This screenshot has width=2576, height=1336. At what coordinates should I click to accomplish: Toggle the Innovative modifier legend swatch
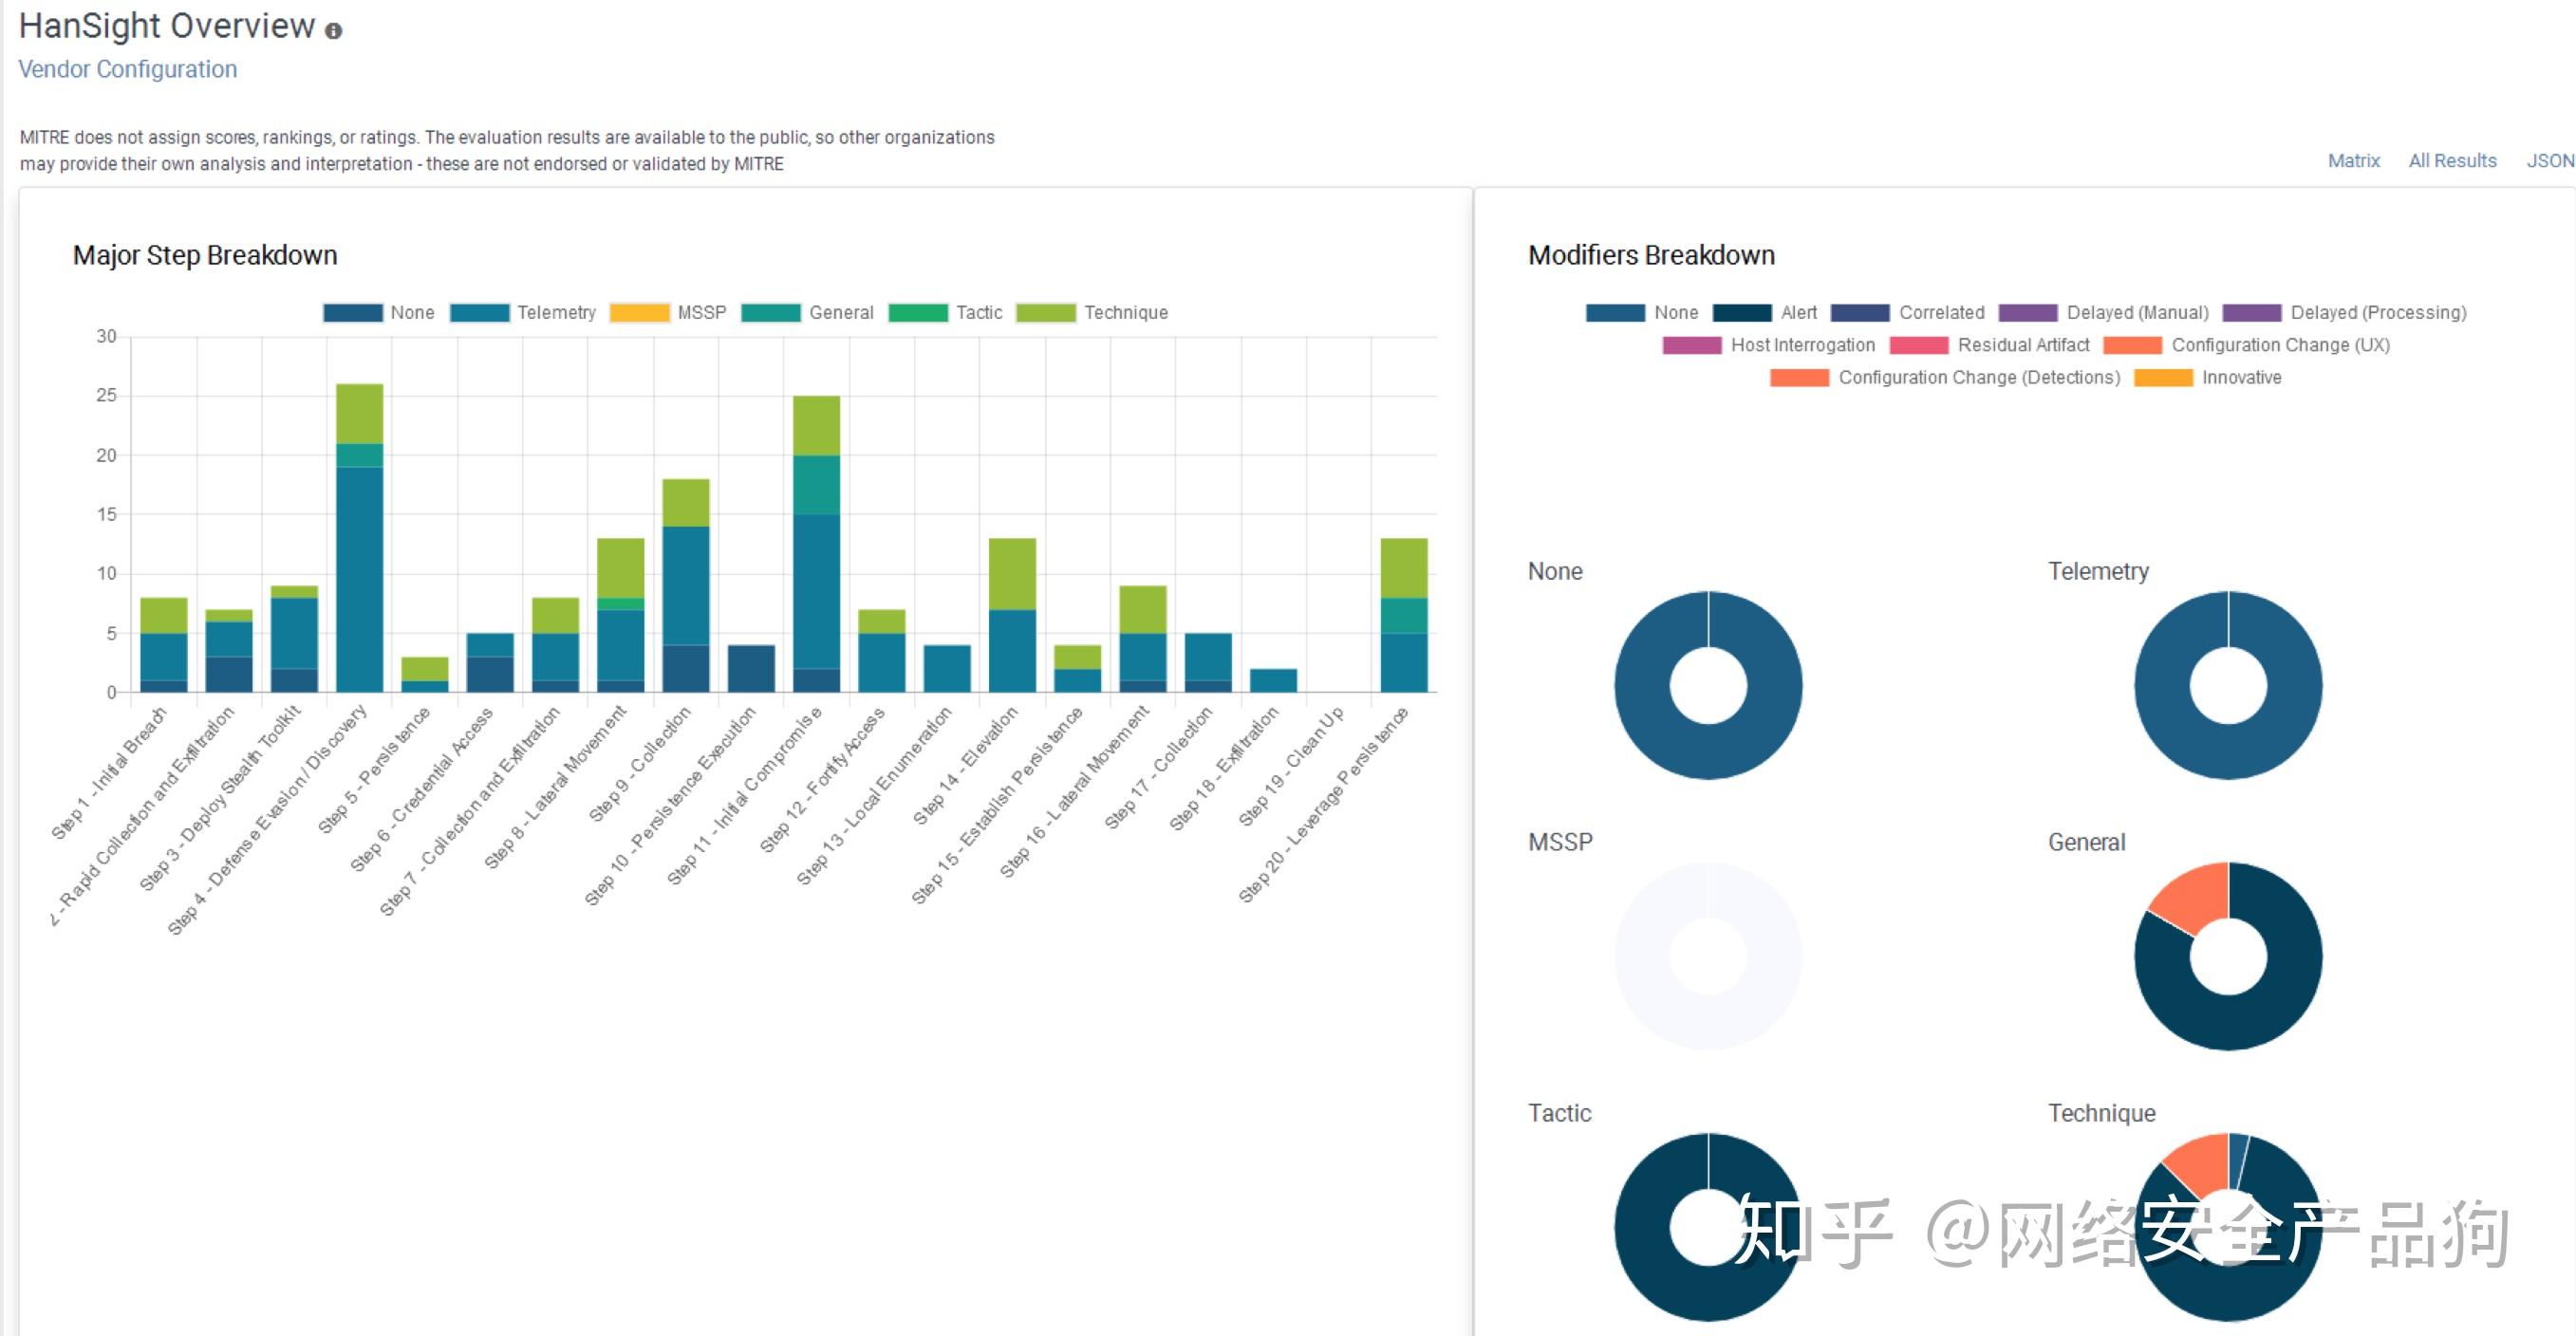[x=2163, y=378]
